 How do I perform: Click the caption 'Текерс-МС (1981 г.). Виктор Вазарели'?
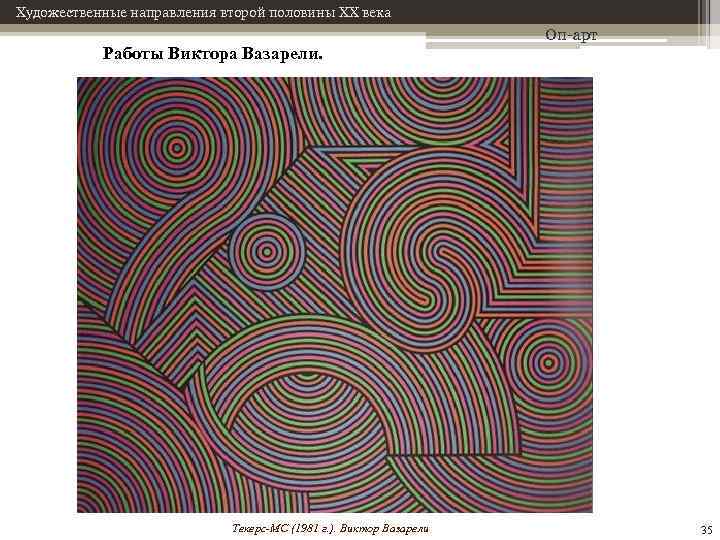[x=330, y=529]
